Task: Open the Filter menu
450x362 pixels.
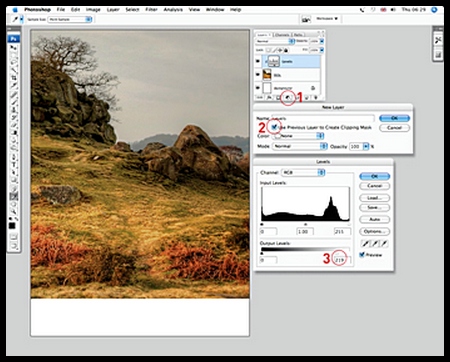Action: (151, 10)
